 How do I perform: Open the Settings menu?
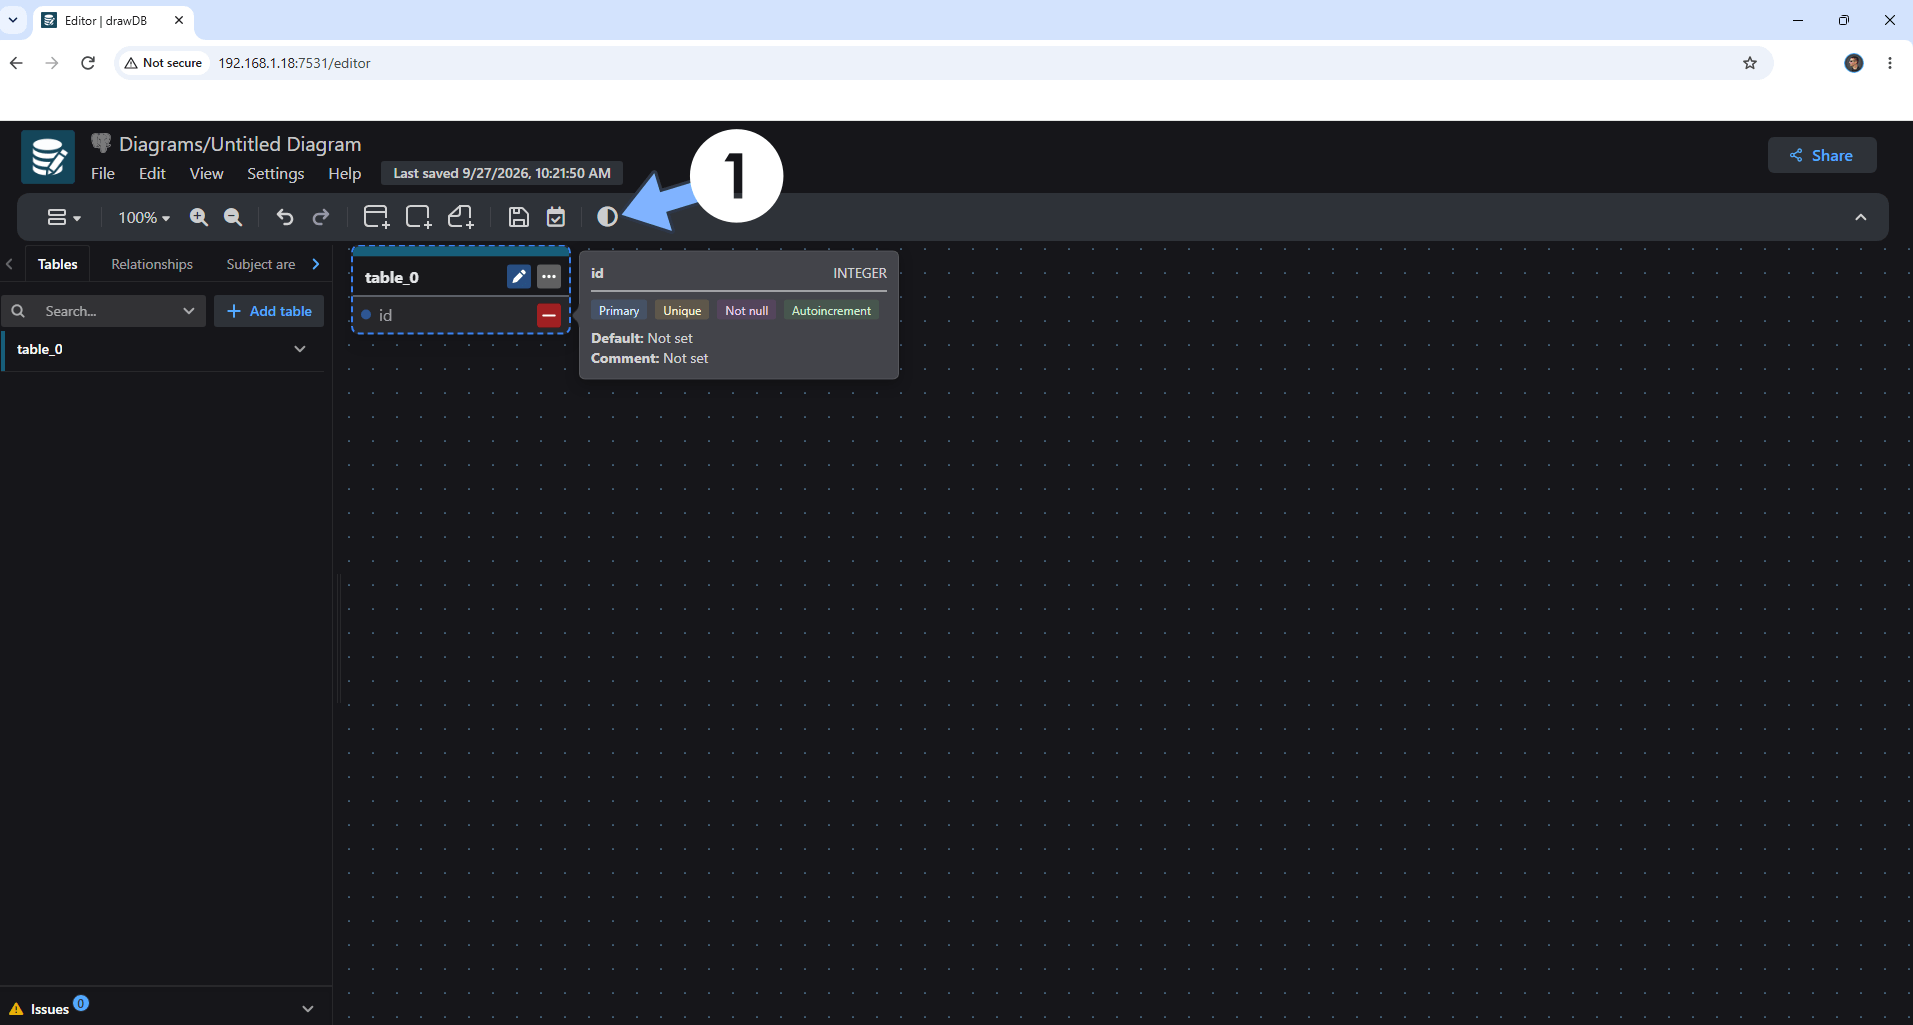pyautogui.click(x=275, y=173)
